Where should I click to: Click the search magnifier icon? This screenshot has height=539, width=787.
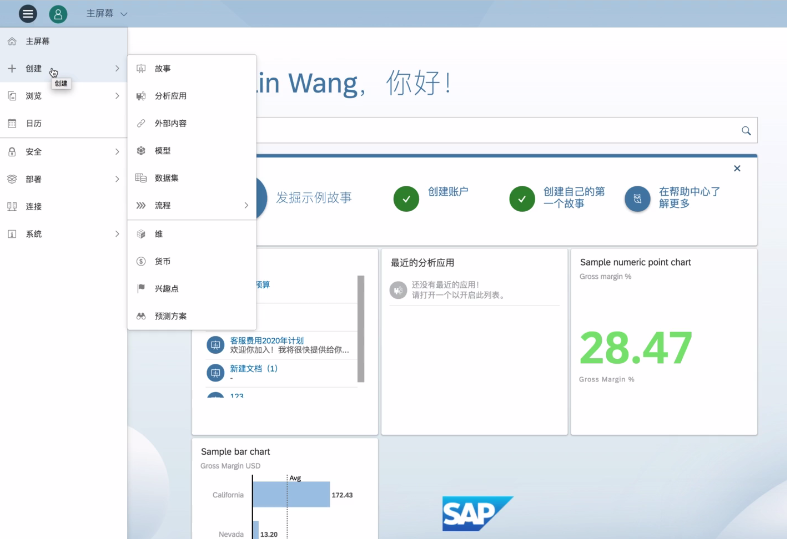click(x=746, y=130)
